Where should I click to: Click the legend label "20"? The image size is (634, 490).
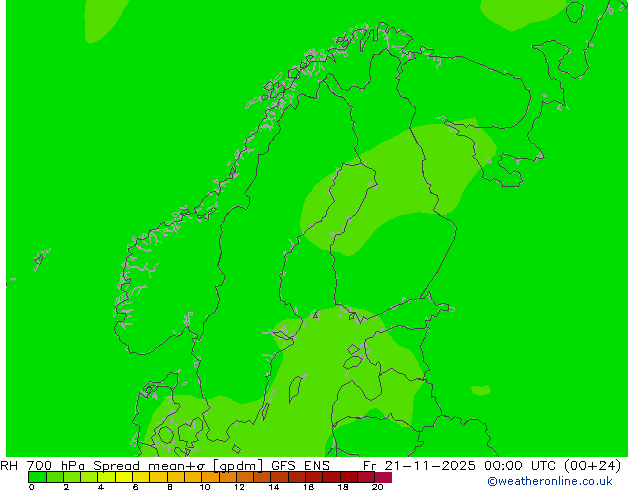[x=377, y=487]
